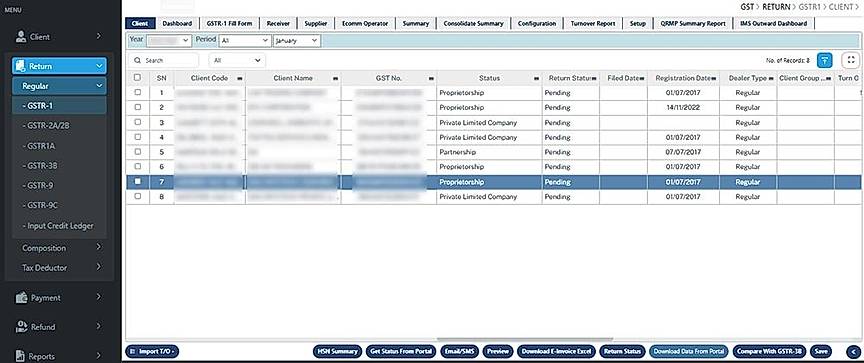
Task: Check the row 2 checkbox
Action: point(137,107)
